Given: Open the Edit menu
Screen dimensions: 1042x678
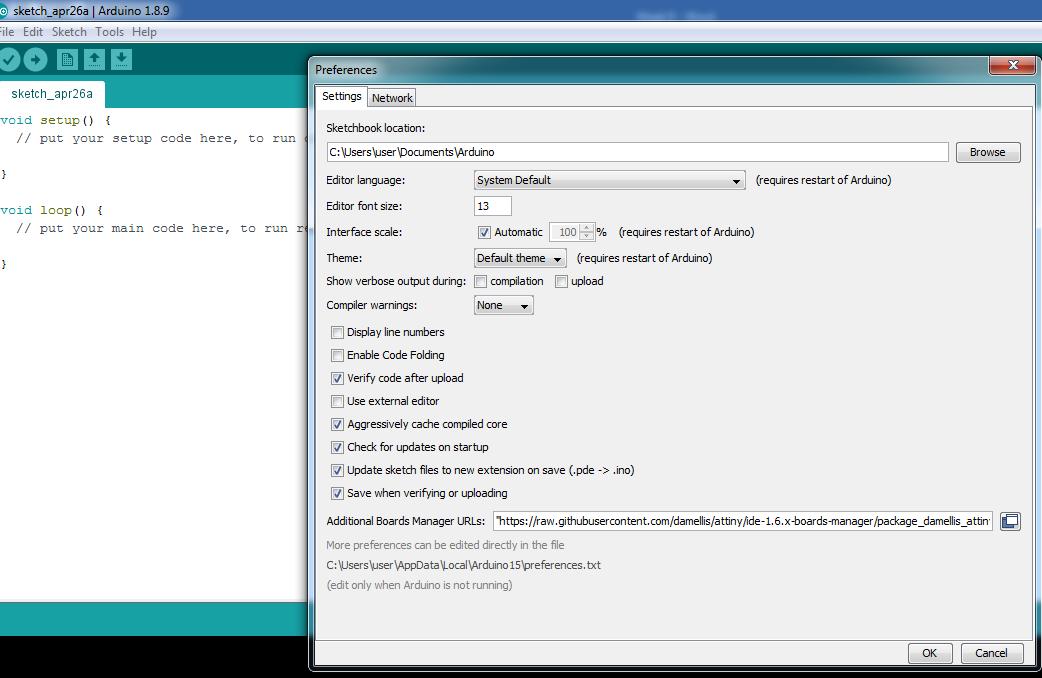Looking at the screenshot, I should [33, 32].
